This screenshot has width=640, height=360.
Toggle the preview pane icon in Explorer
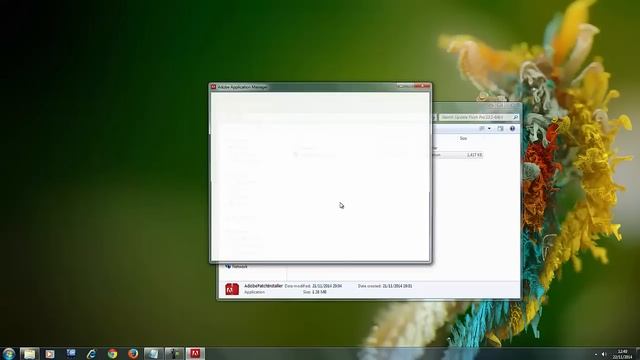click(x=500, y=129)
